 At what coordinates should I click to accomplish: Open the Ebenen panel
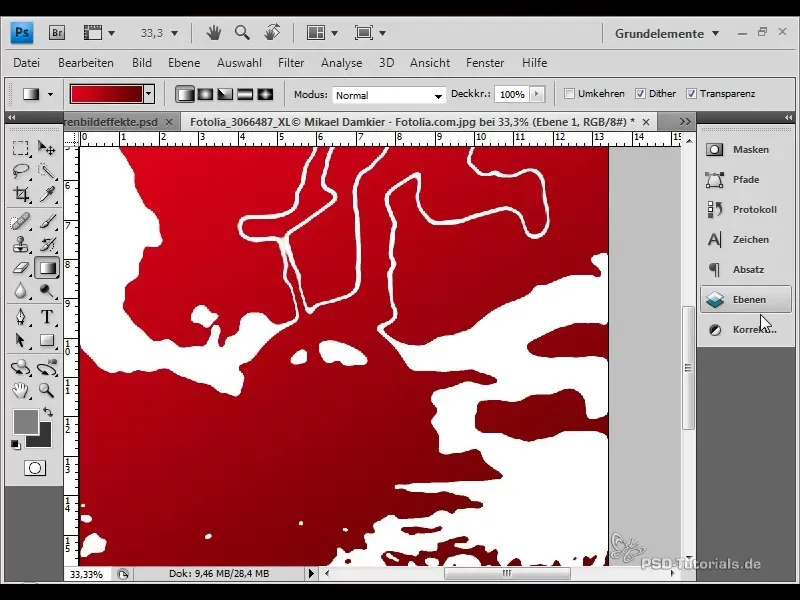point(745,299)
